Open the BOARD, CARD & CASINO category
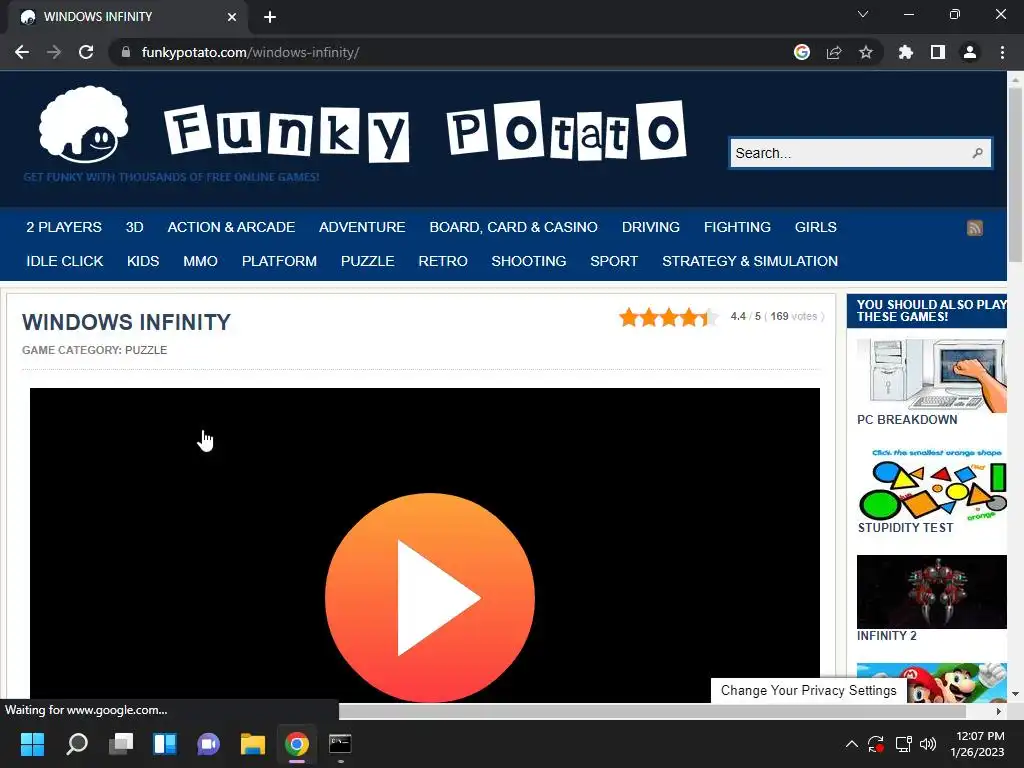This screenshot has height=768, width=1024. [513, 227]
